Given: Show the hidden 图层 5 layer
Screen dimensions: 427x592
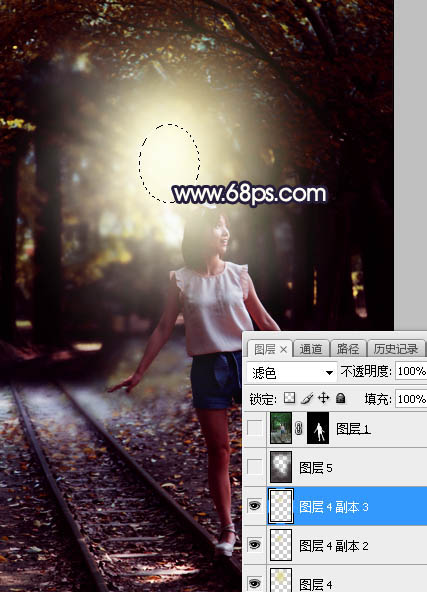Looking at the screenshot, I should (x=255, y=467).
